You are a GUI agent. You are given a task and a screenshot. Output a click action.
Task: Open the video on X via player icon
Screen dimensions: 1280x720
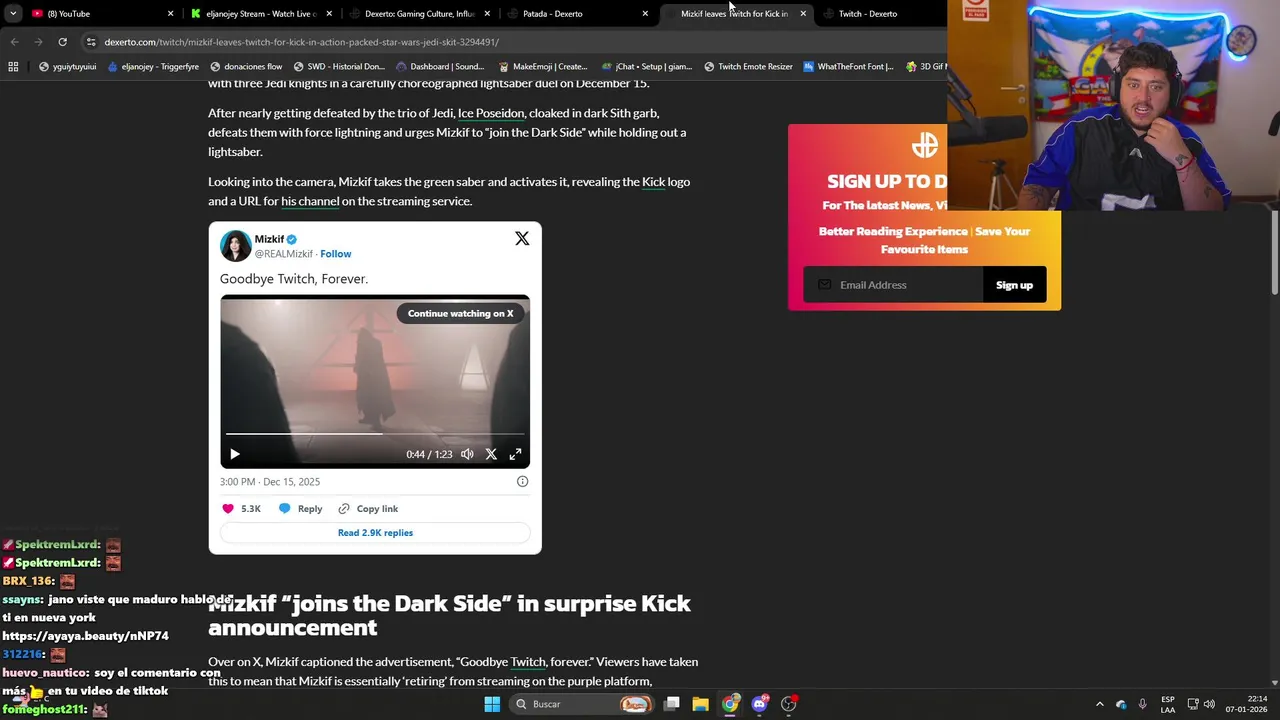pos(491,454)
